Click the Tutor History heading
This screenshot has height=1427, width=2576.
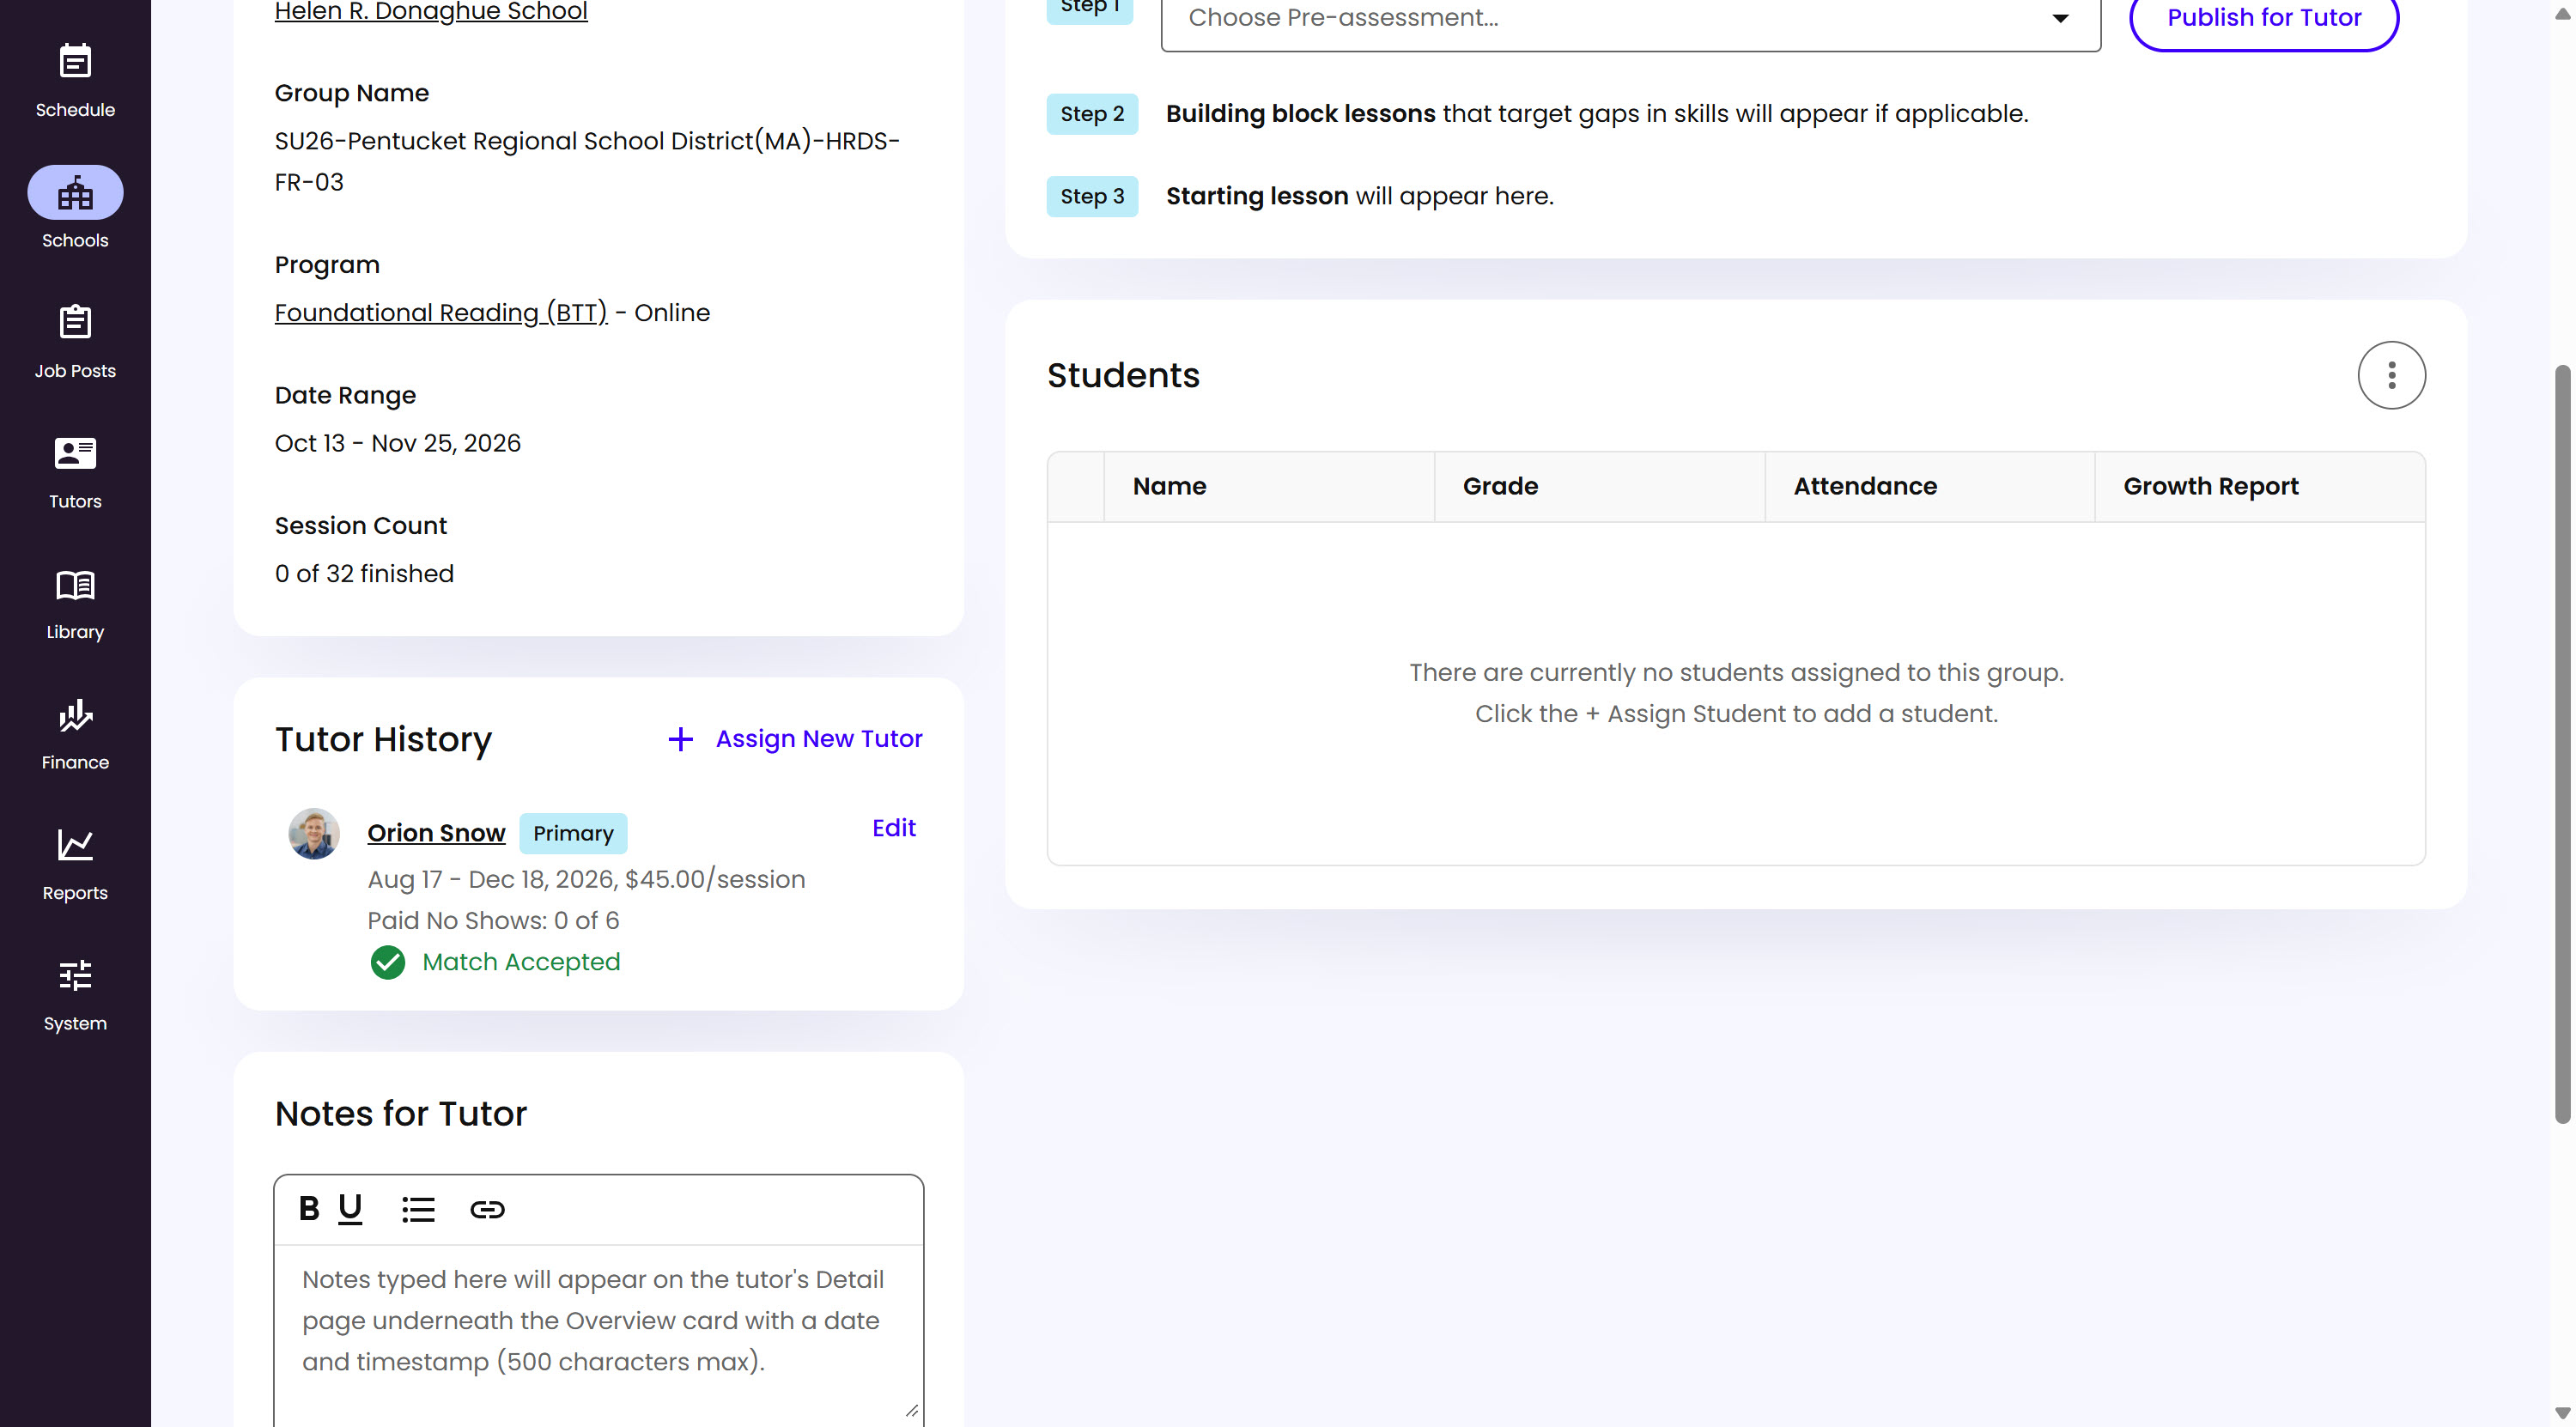tap(383, 739)
